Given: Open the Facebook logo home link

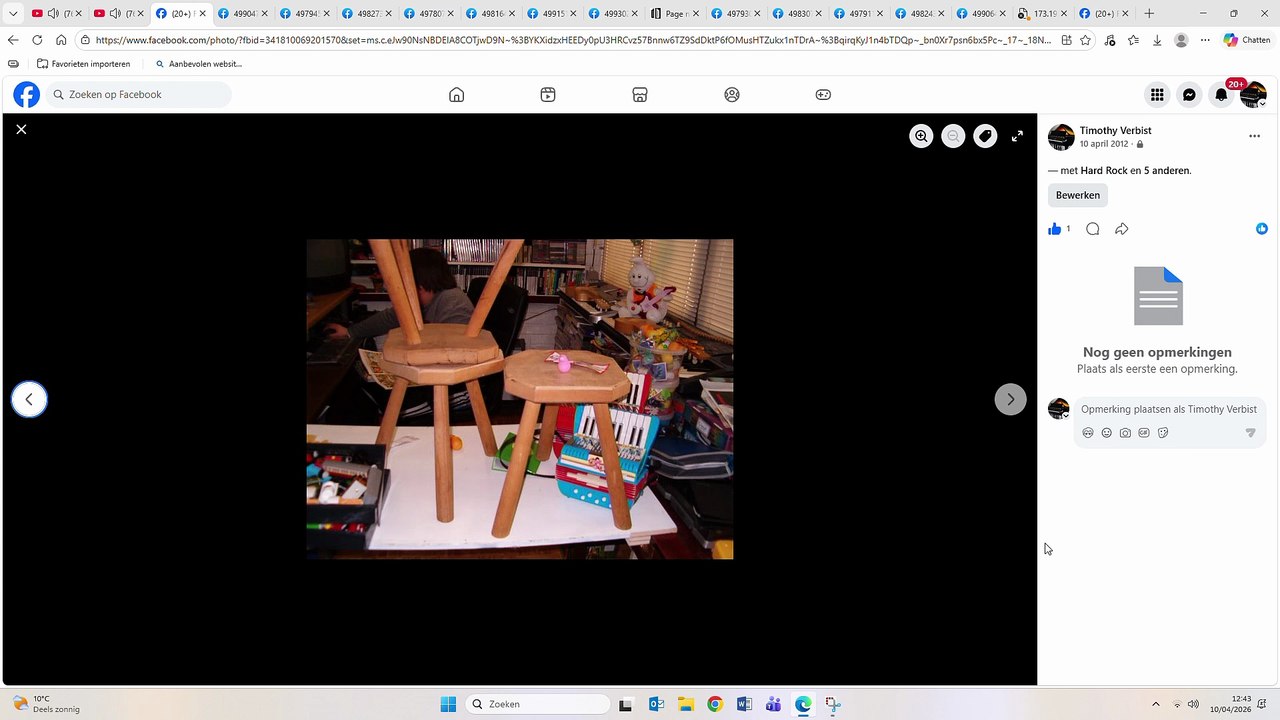Looking at the screenshot, I should click(x=26, y=94).
